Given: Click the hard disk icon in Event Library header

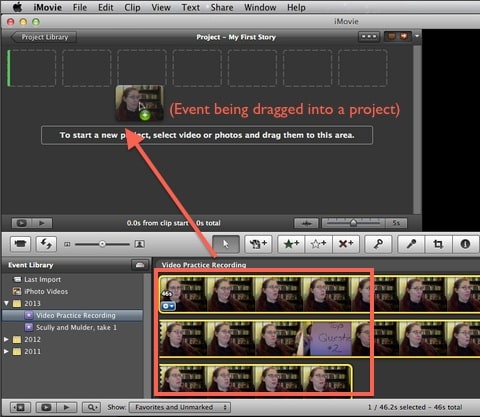Looking at the screenshot, I should pyautogui.click(x=140, y=265).
